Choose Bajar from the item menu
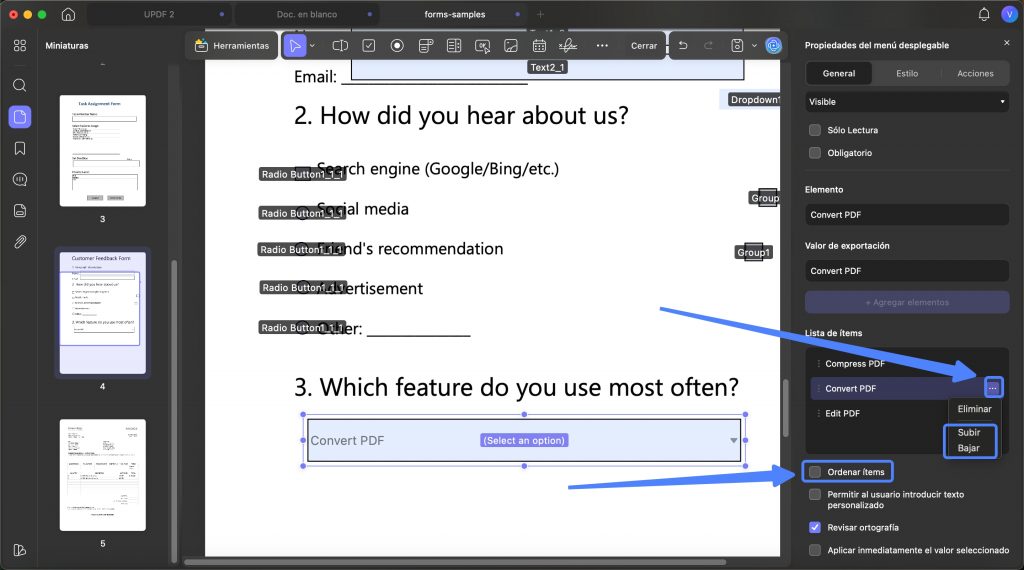 click(968, 448)
